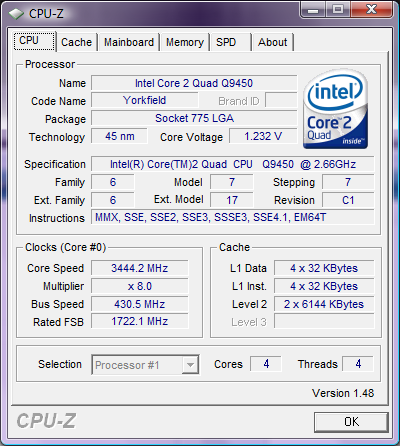Click the CPU-Z title bar app icon
The height and width of the screenshot is (446, 400).
[16, 14]
